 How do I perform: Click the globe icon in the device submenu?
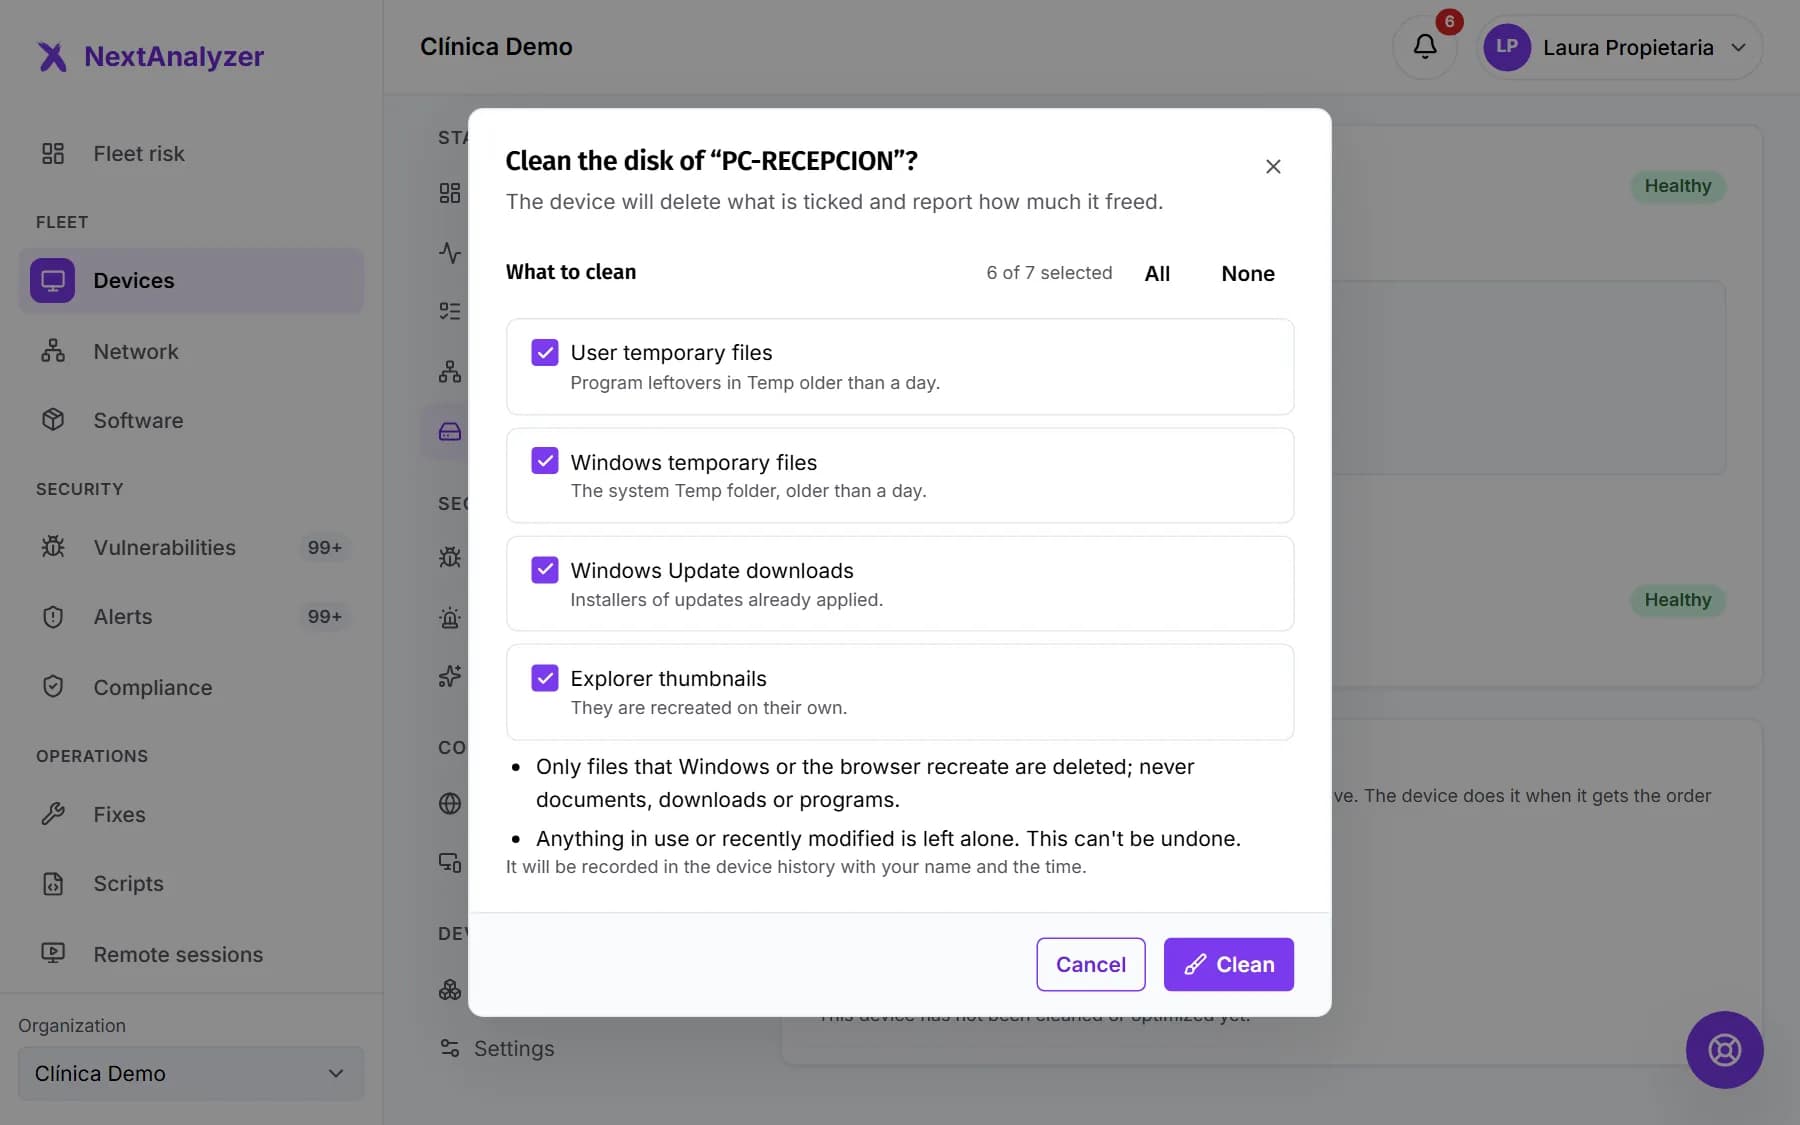450,803
